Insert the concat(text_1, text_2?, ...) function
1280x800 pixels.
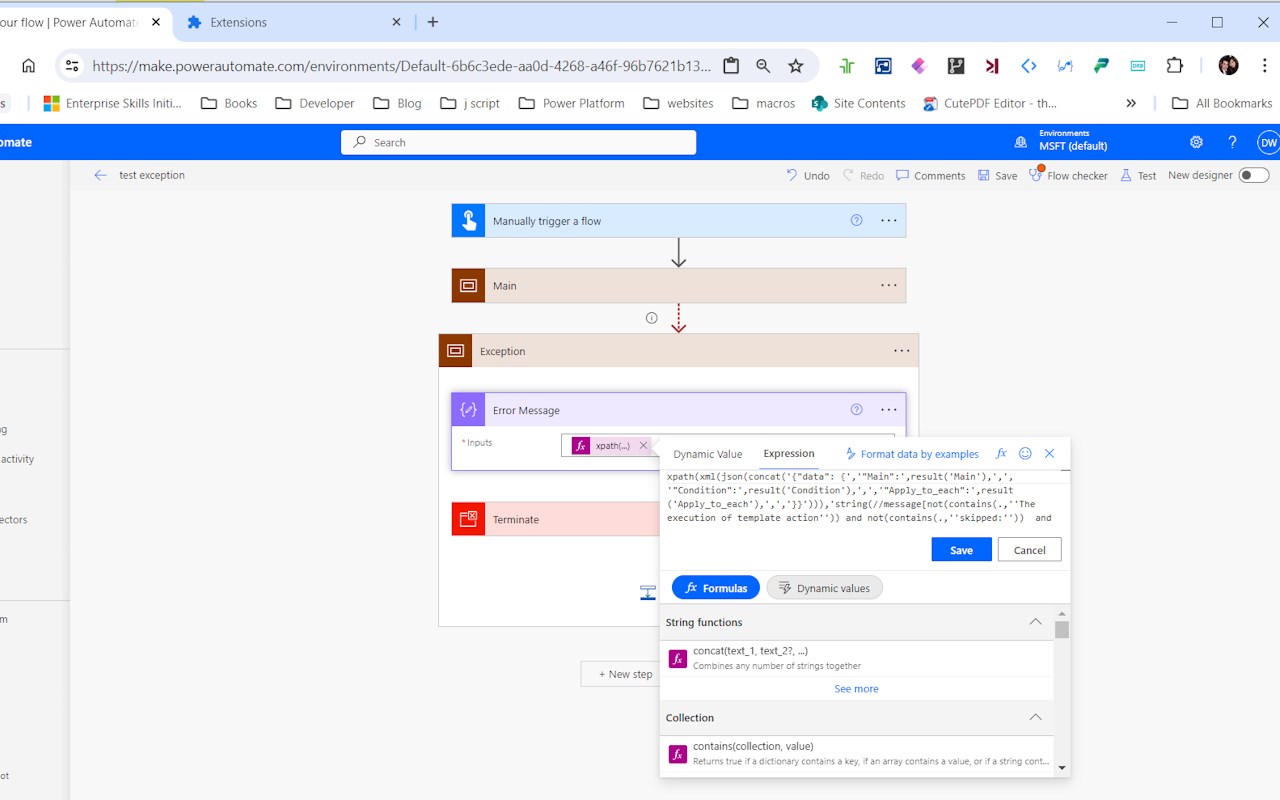coord(856,658)
